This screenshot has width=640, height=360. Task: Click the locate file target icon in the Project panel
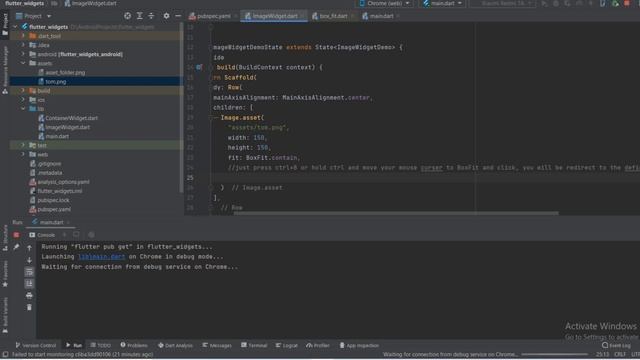click(x=127, y=16)
